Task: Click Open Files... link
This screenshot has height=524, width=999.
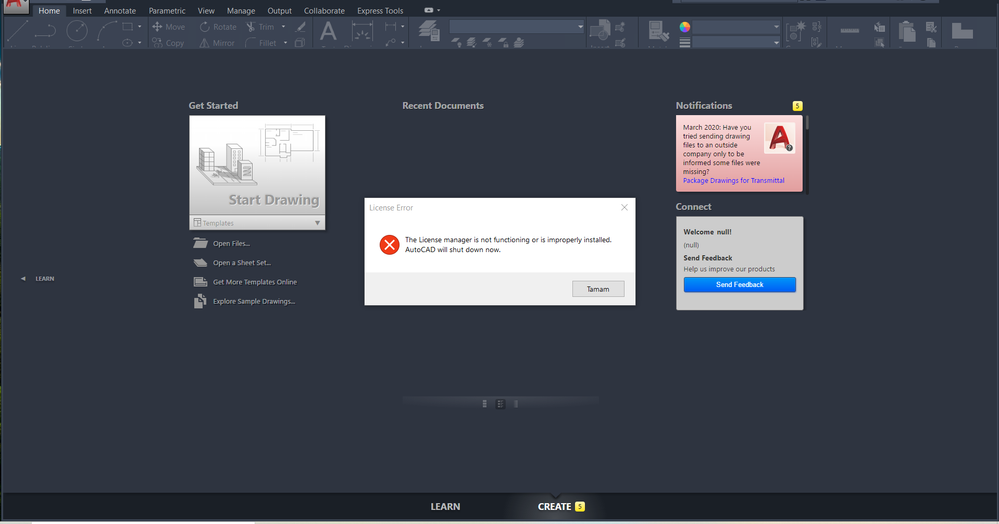Action: (x=231, y=244)
